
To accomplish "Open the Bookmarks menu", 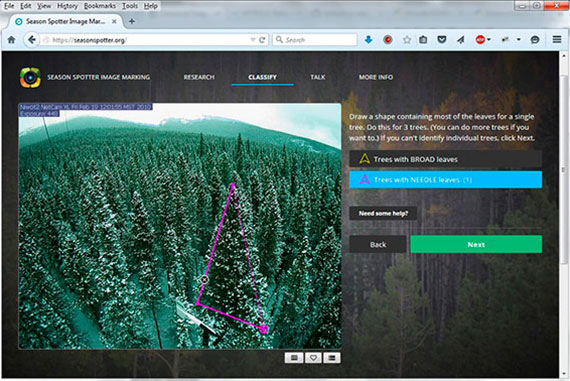I will coord(100,6).
